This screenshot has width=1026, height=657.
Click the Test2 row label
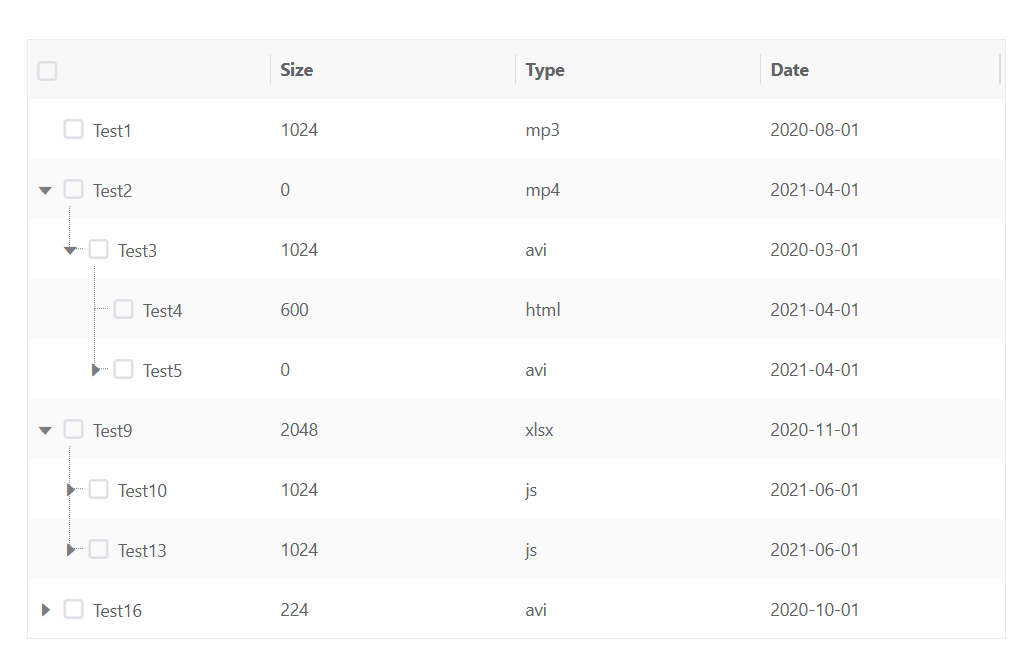112,191
